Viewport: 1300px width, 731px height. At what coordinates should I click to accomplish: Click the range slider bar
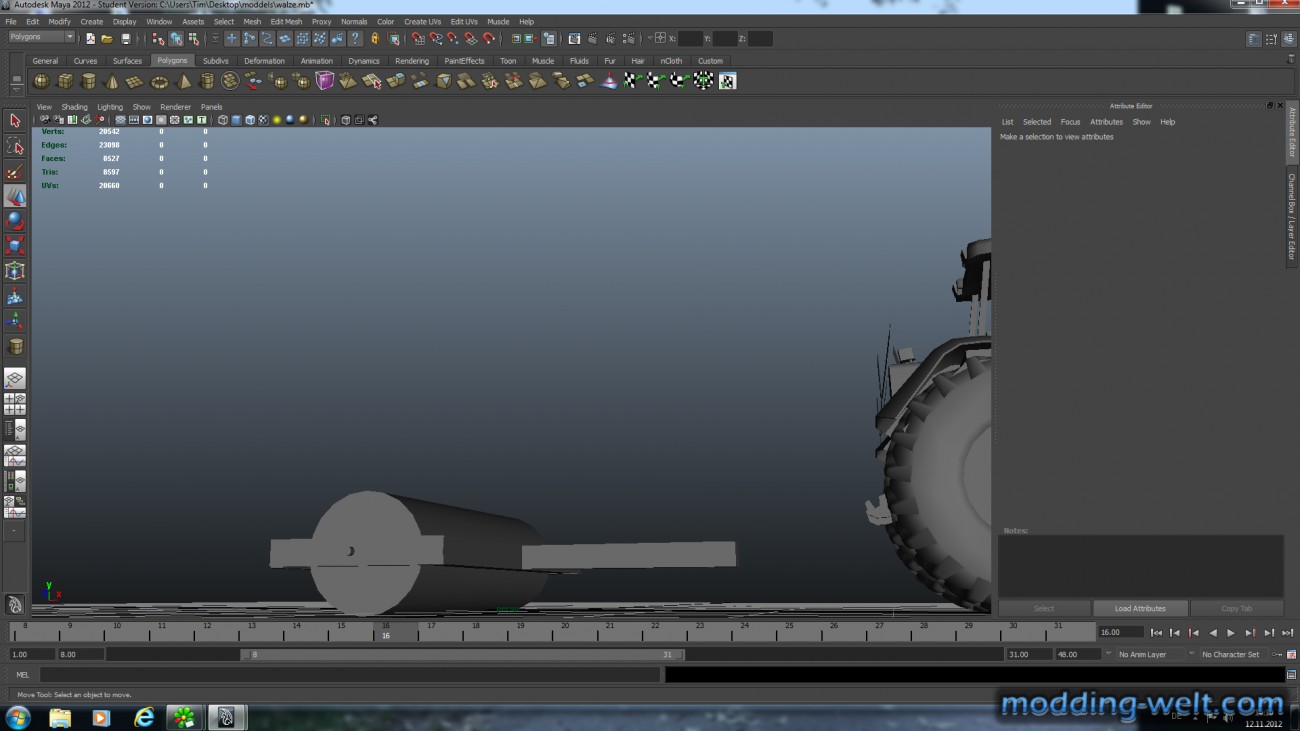click(x=464, y=655)
